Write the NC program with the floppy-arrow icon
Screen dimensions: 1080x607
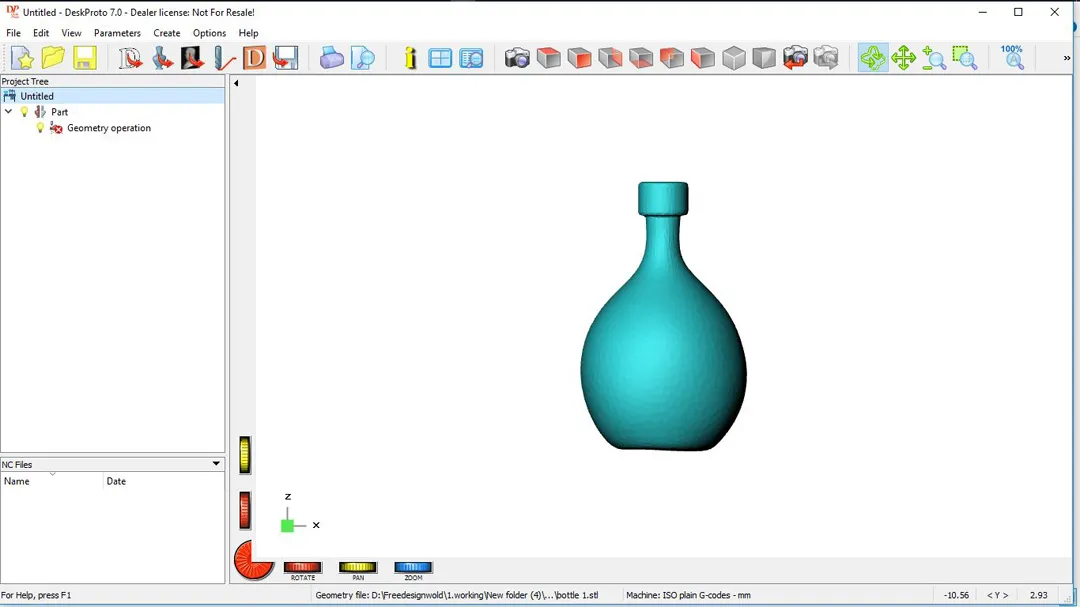pos(285,58)
